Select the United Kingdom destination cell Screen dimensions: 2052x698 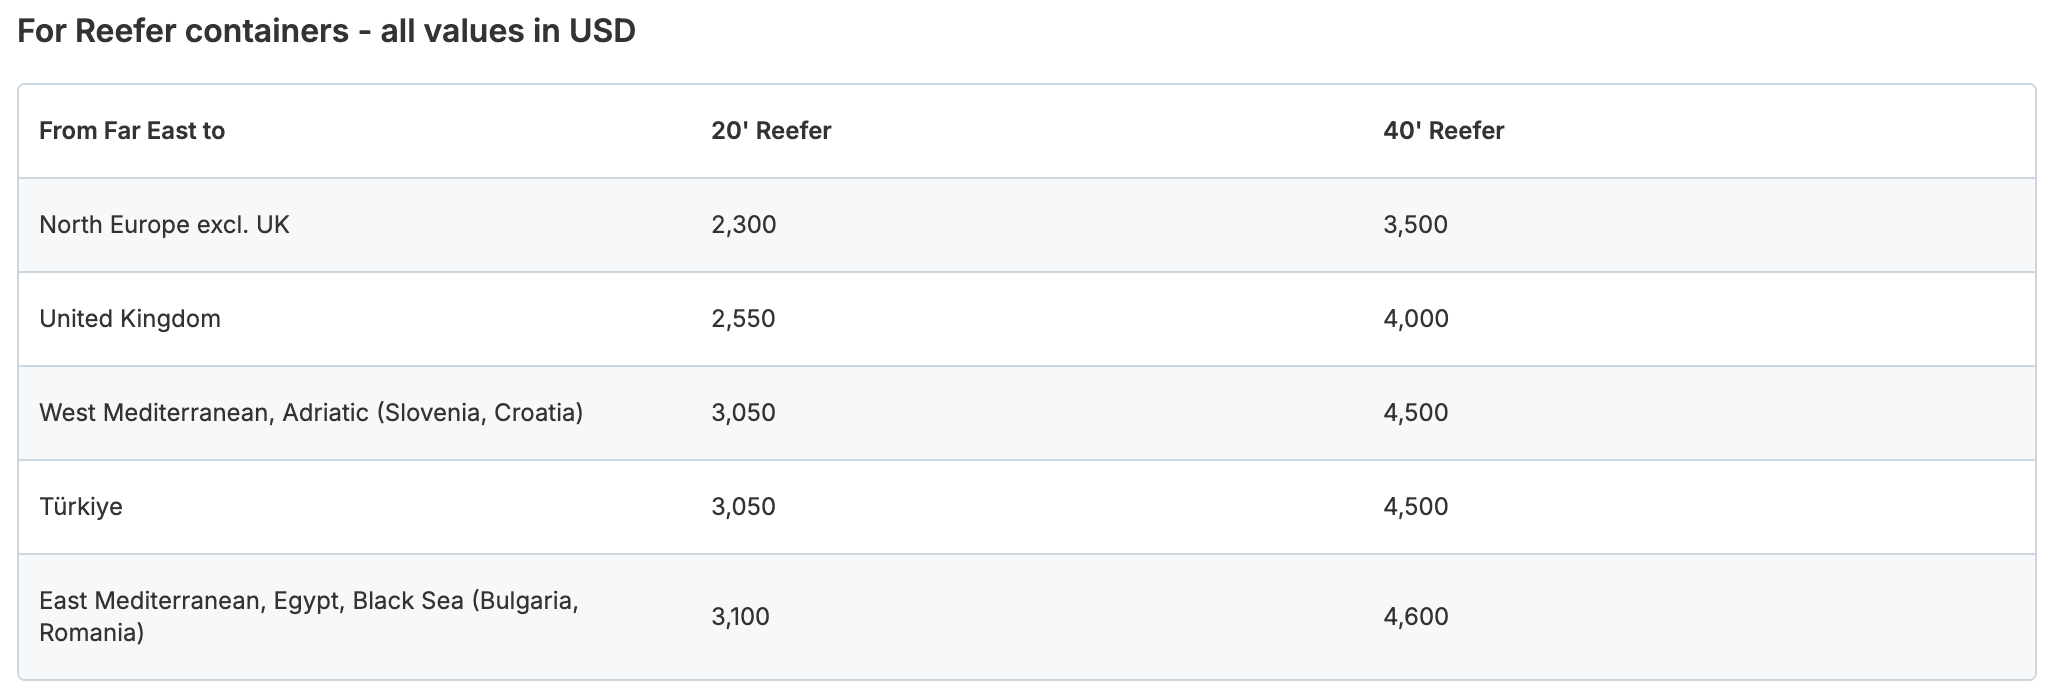[130, 319]
